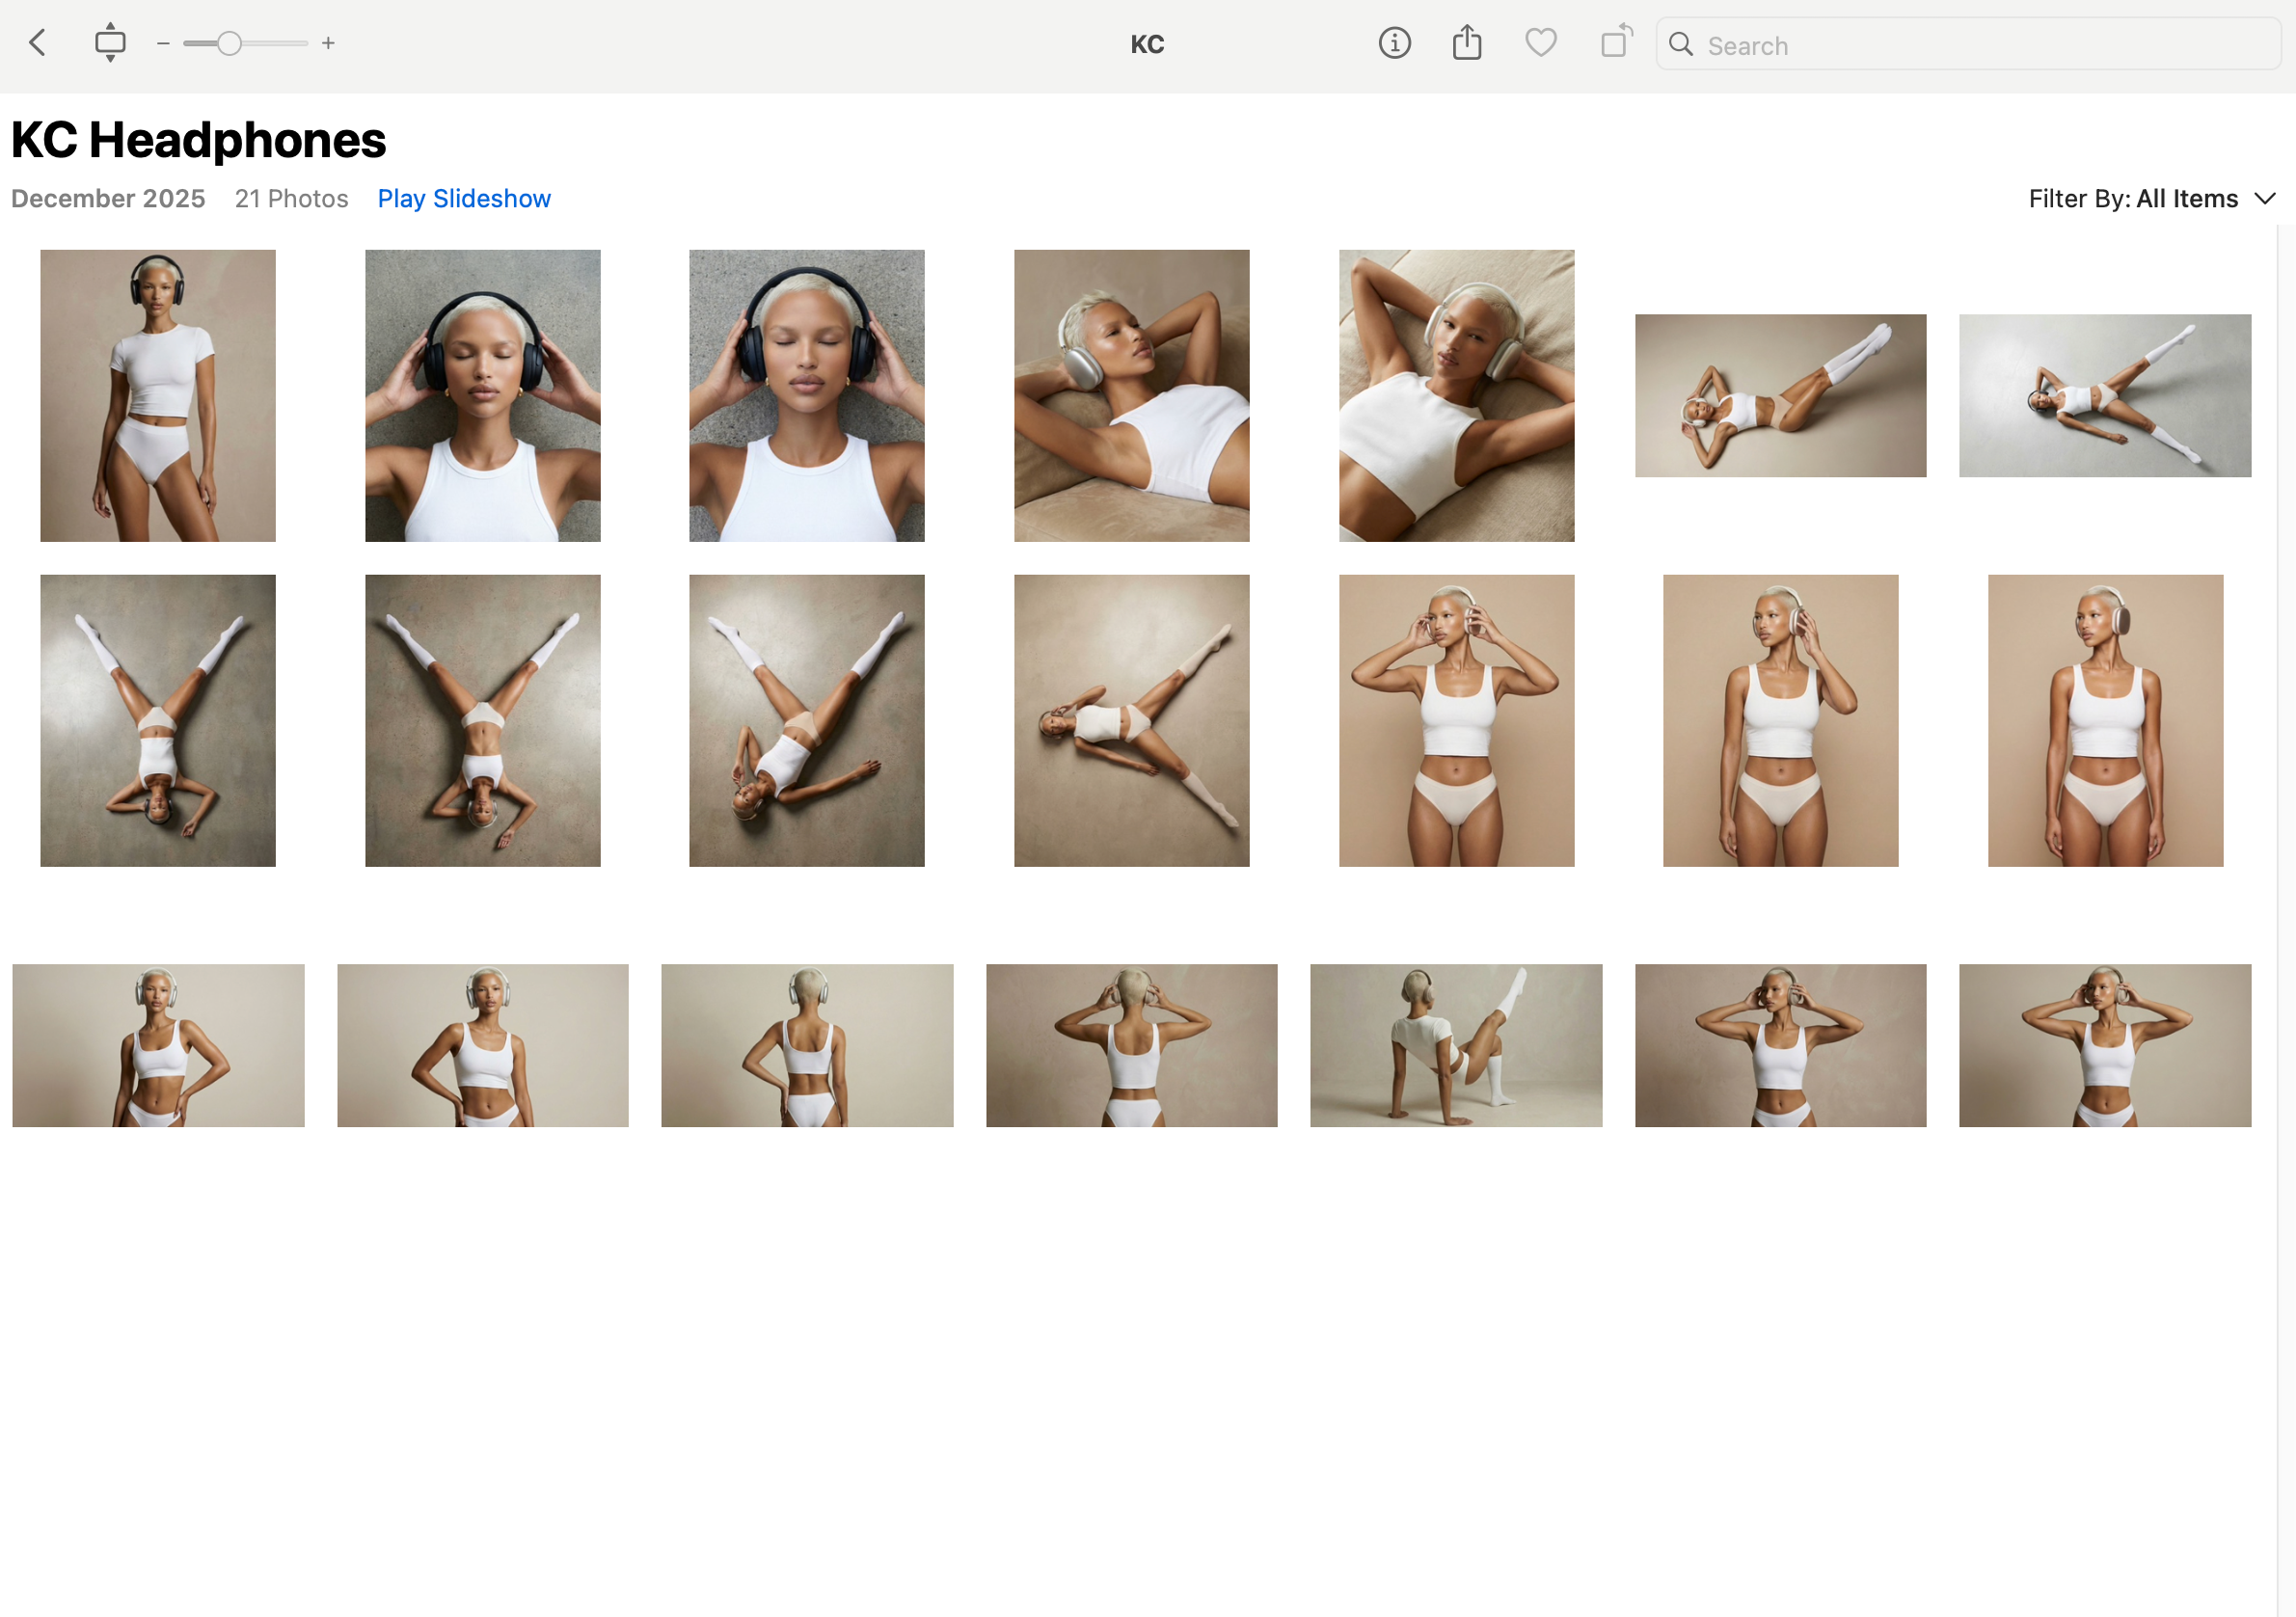Click the search magnifier icon
2296x1617 pixels.
point(1681,44)
